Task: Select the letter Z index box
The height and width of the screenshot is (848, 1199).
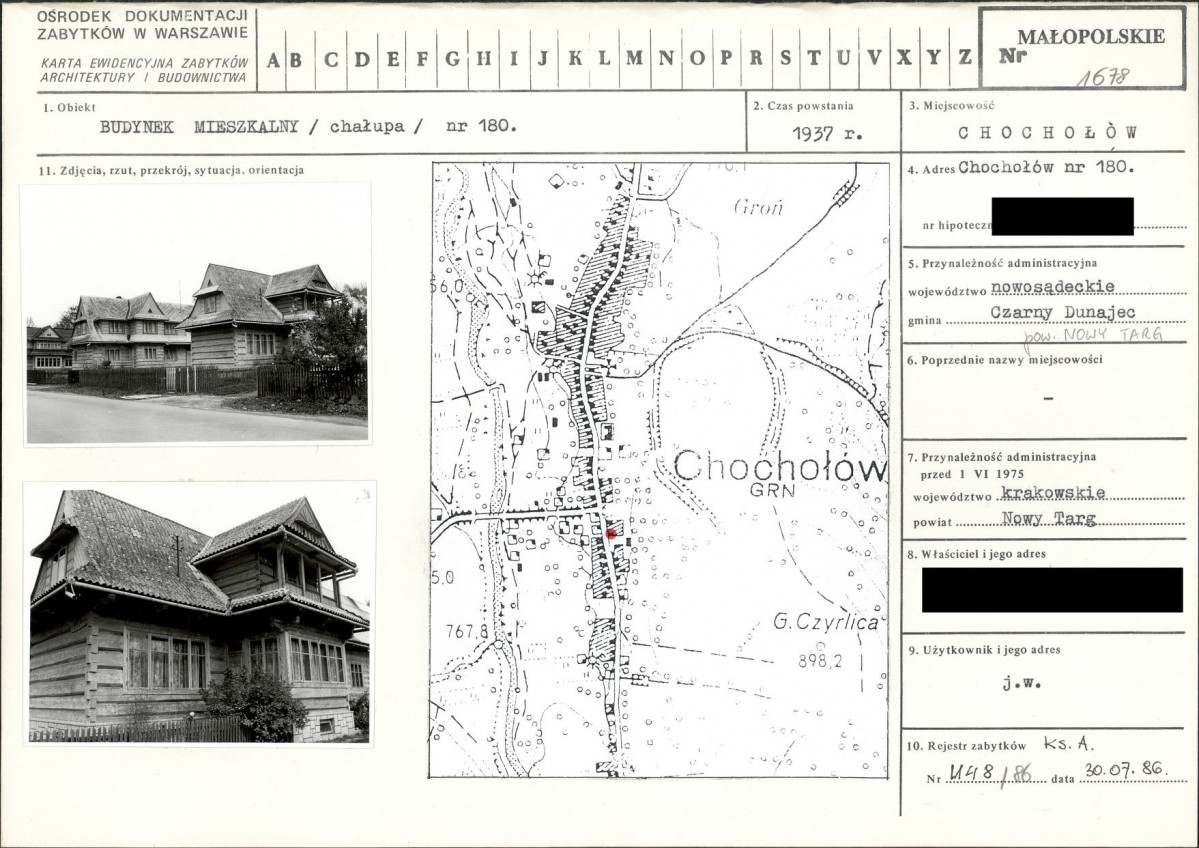Action: coord(965,59)
